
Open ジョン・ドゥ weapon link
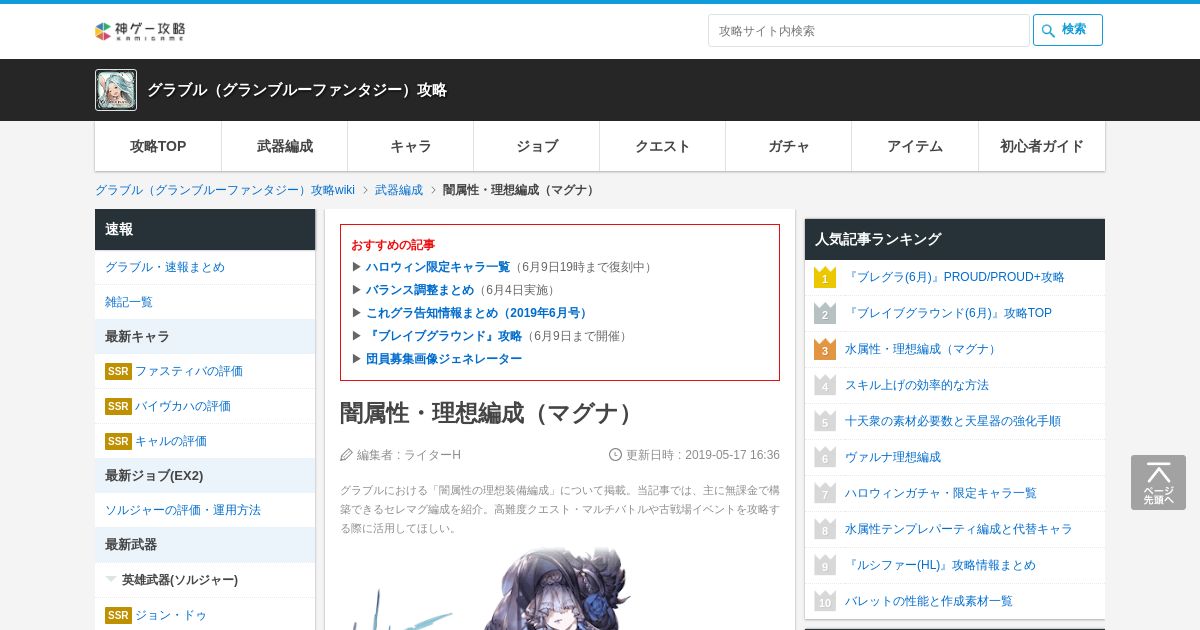click(171, 615)
